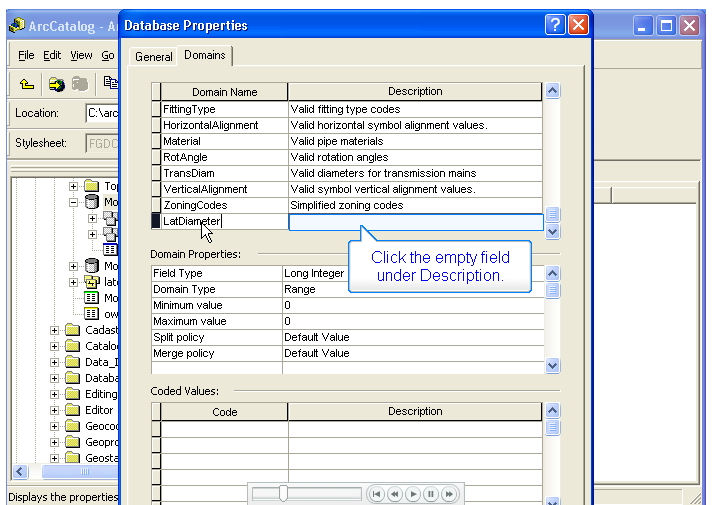The width and height of the screenshot is (715, 505).
Task: Select the Material domain name
Action: [181, 141]
